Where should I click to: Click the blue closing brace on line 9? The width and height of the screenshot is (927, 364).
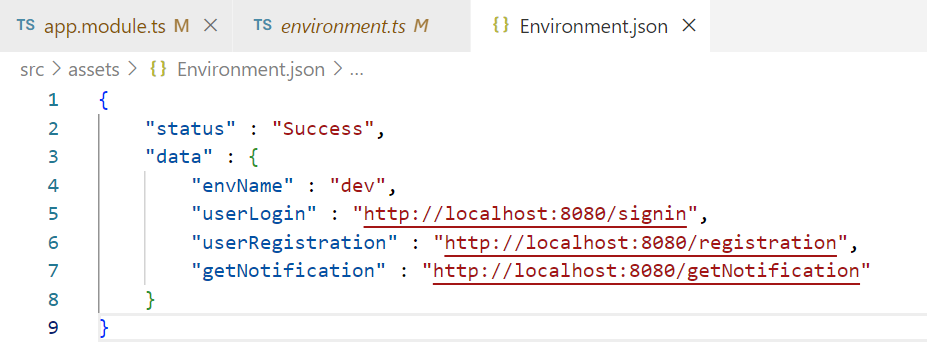(x=105, y=328)
